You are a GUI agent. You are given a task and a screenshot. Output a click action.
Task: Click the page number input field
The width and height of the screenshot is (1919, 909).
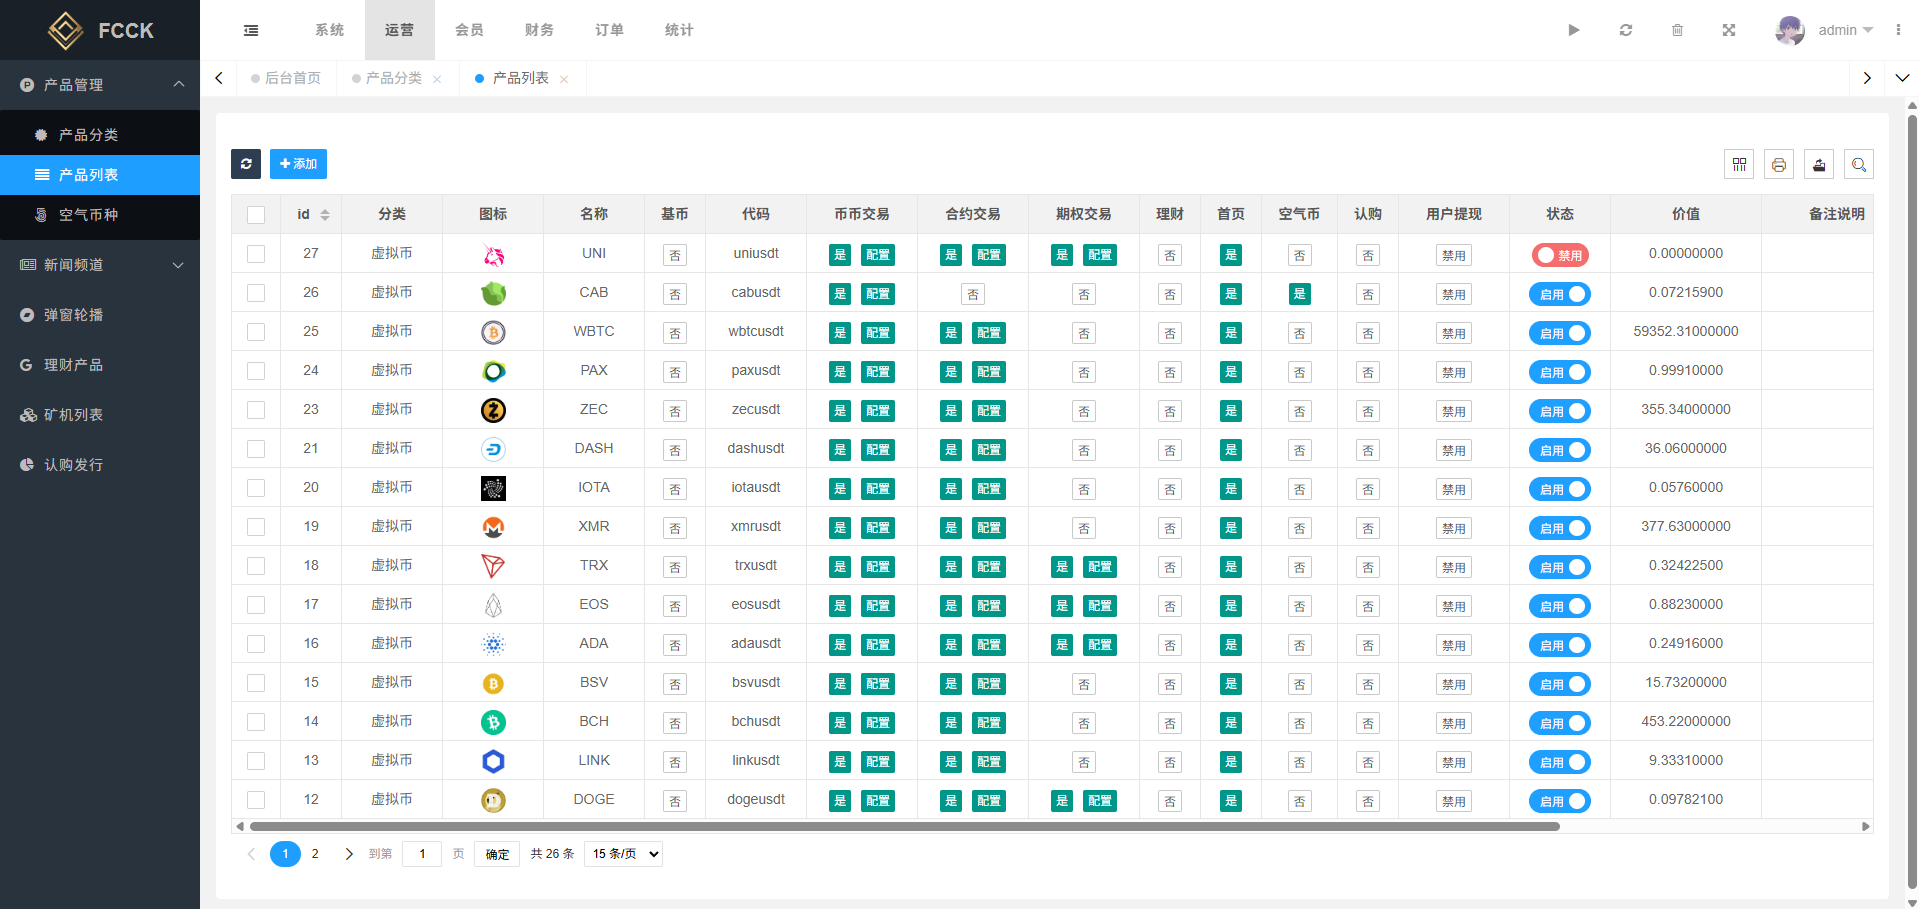click(x=422, y=854)
